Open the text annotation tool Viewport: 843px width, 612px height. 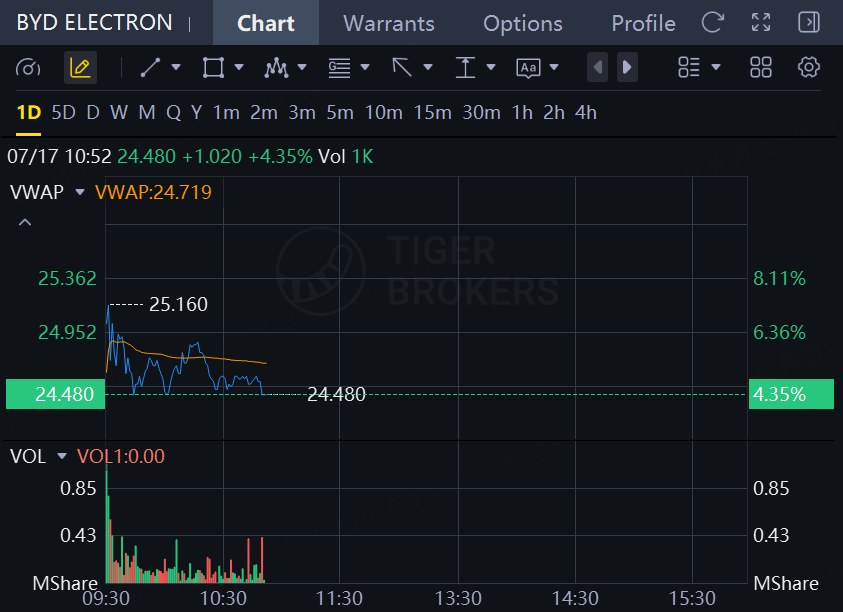(528, 68)
